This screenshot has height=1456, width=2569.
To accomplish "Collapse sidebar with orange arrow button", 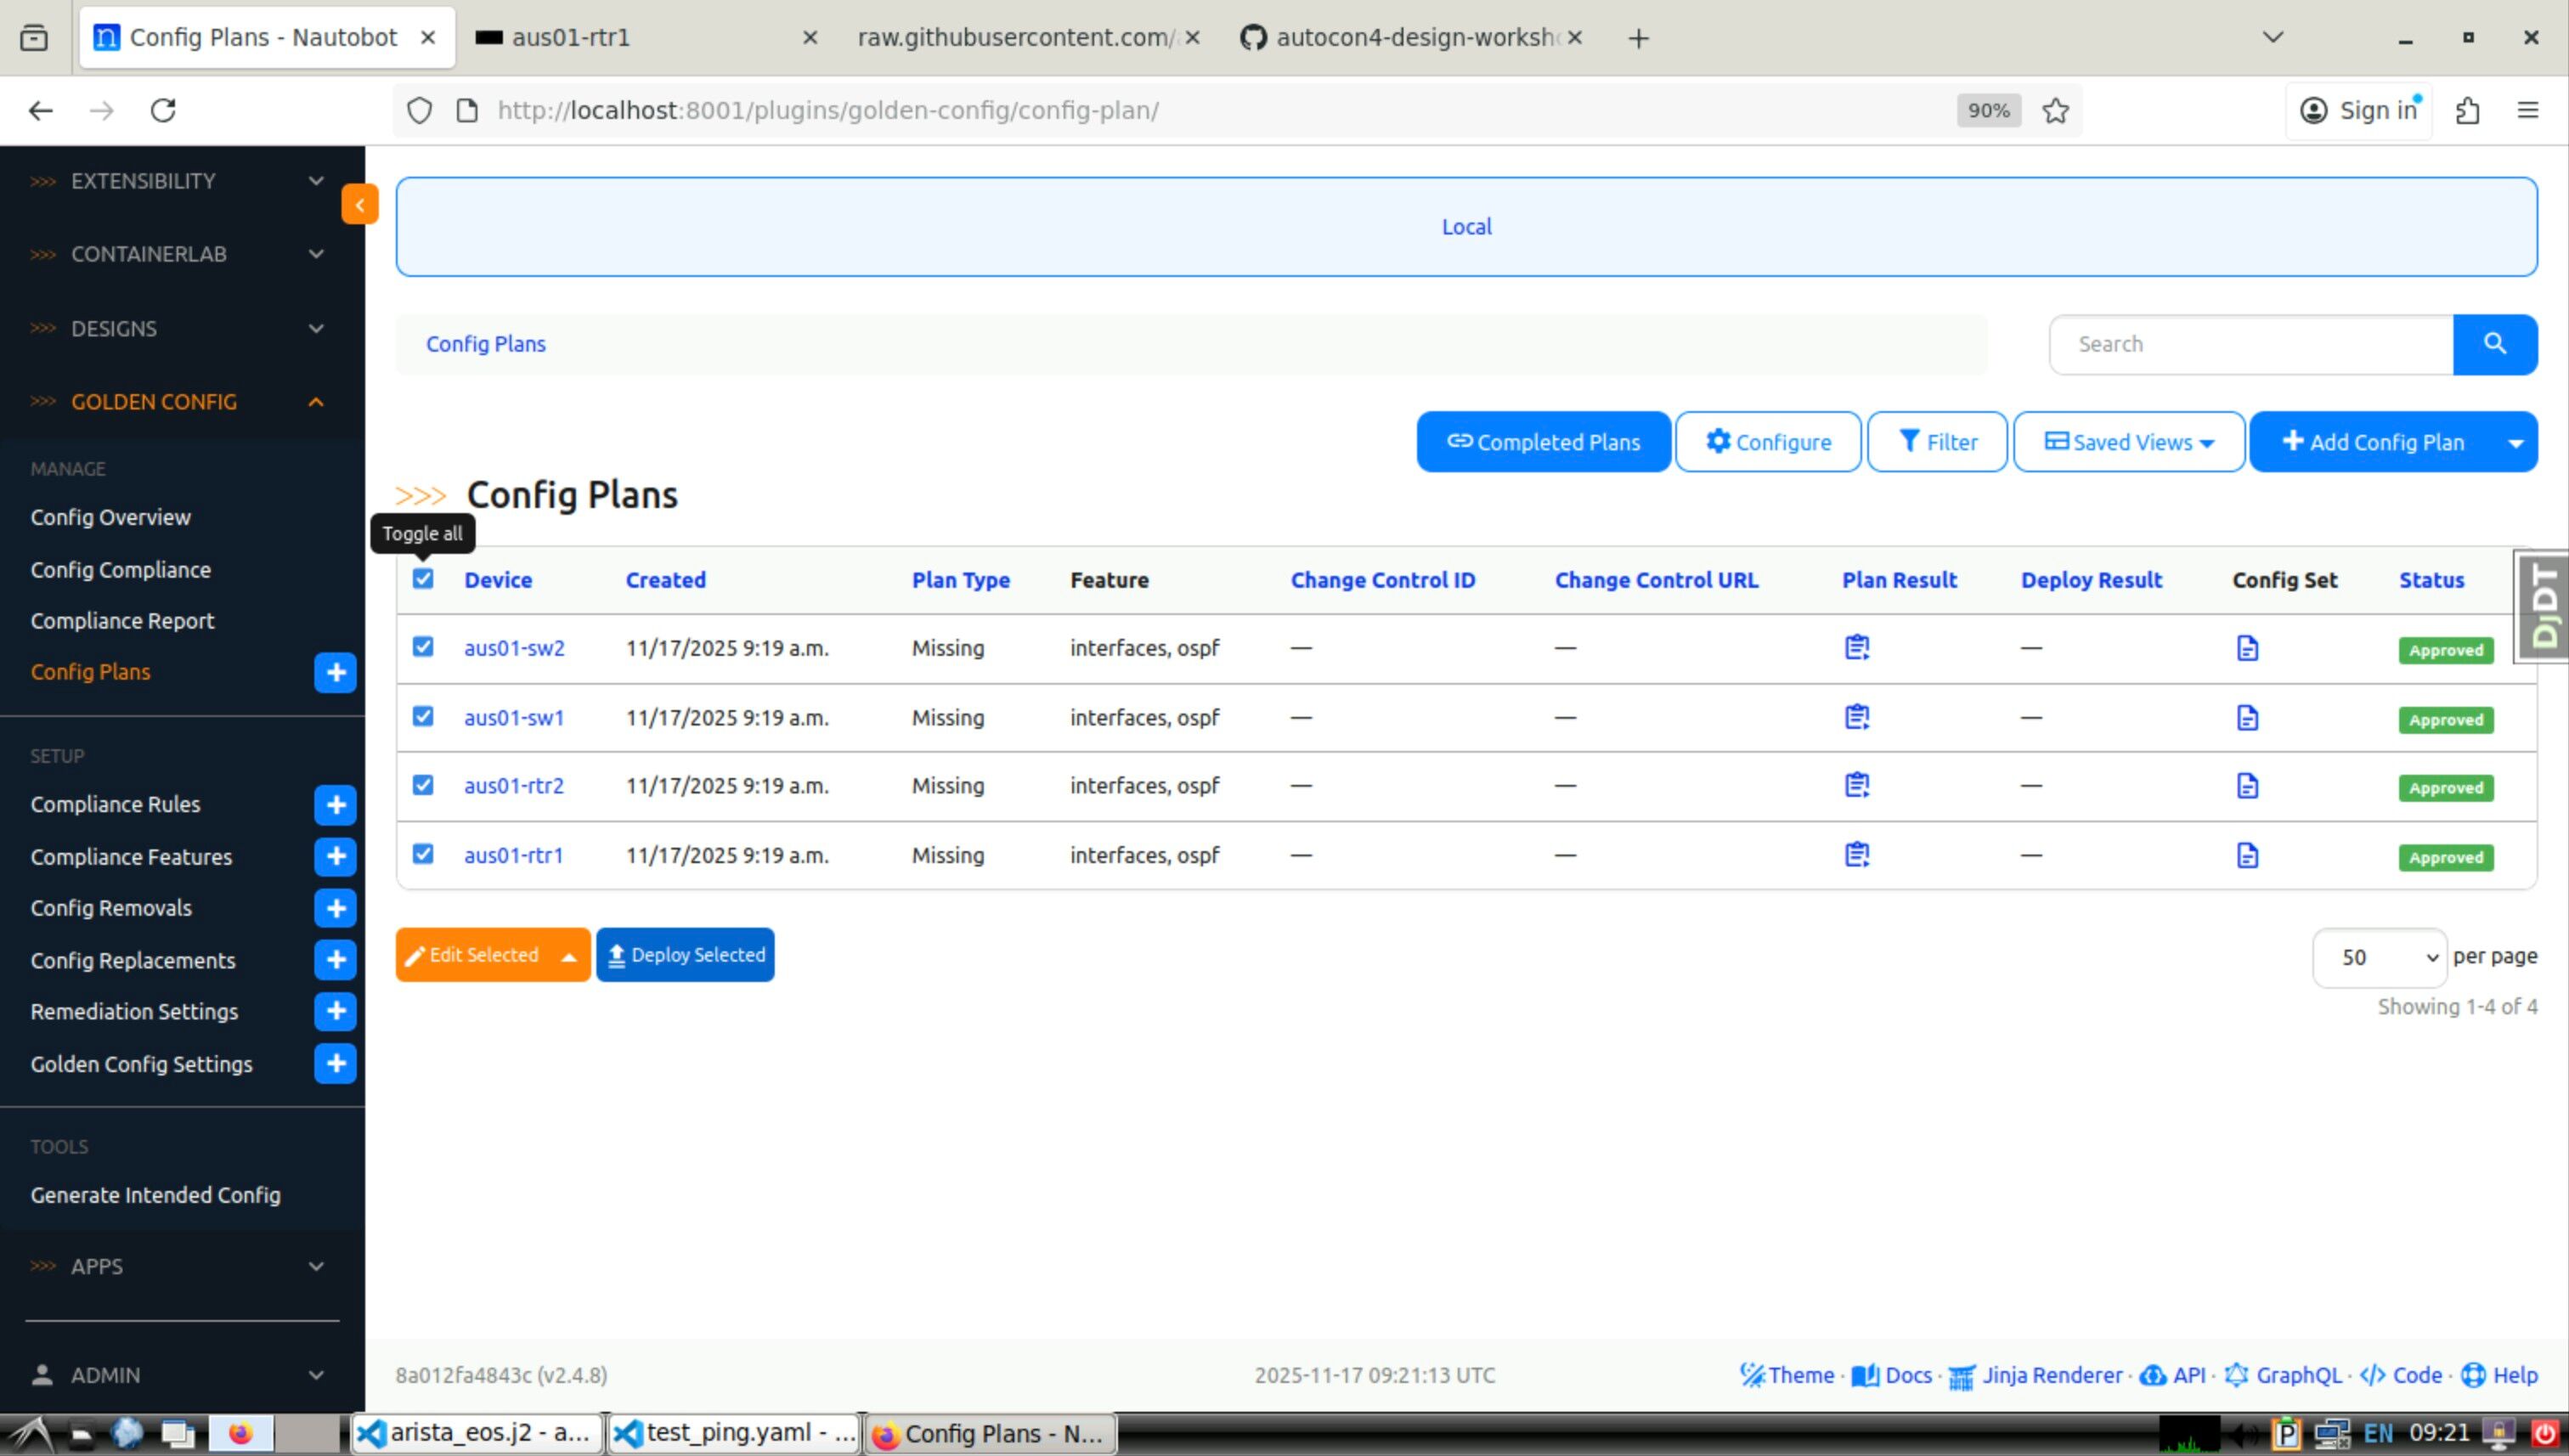I will point(359,205).
